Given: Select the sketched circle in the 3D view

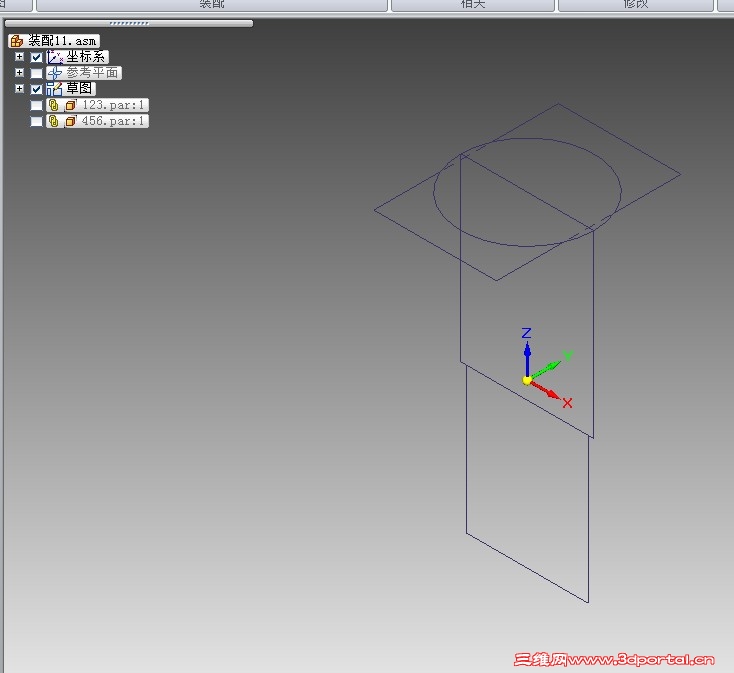Looking at the screenshot, I should tap(528, 138).
